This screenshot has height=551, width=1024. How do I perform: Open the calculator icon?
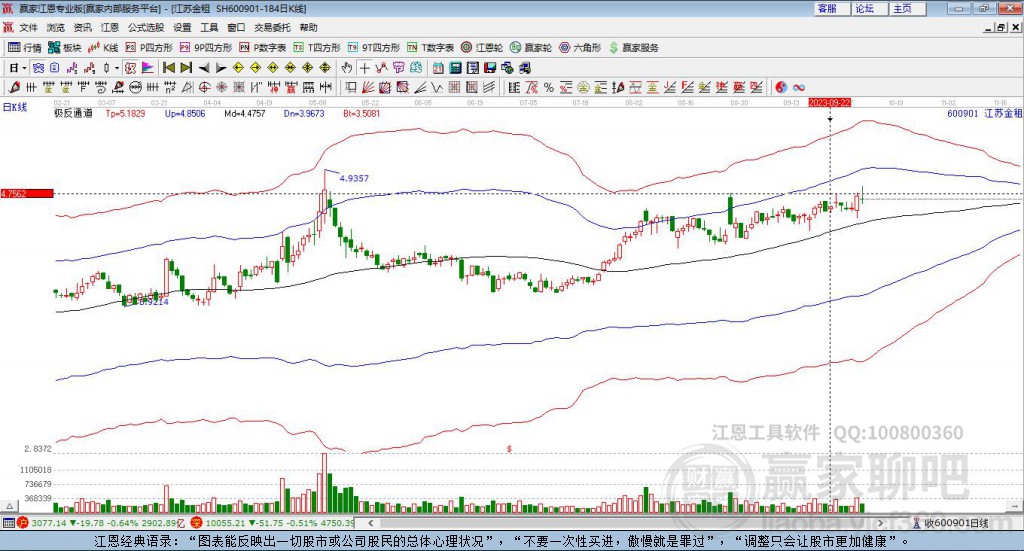click(x=455, y=68)
